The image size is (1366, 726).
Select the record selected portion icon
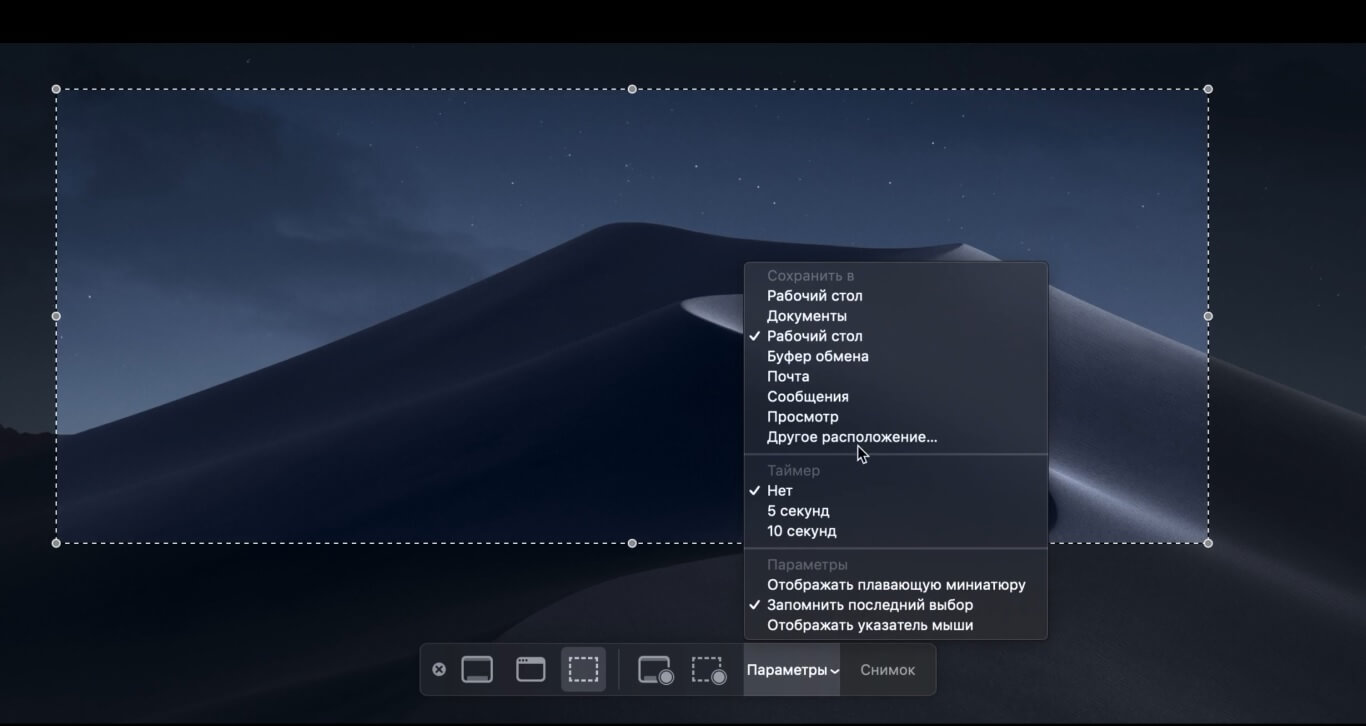click(x=708, y=670)
